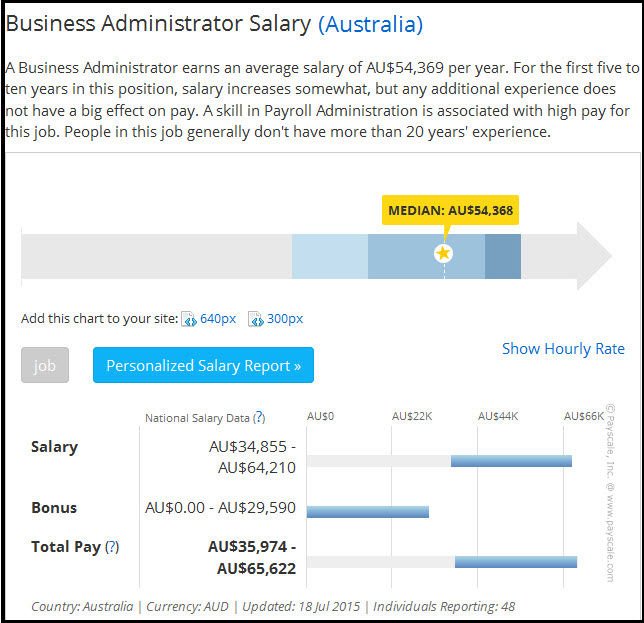Screen dimensions: 644x623
Task: Click the grey job button
Action: (x=45, y=366)
